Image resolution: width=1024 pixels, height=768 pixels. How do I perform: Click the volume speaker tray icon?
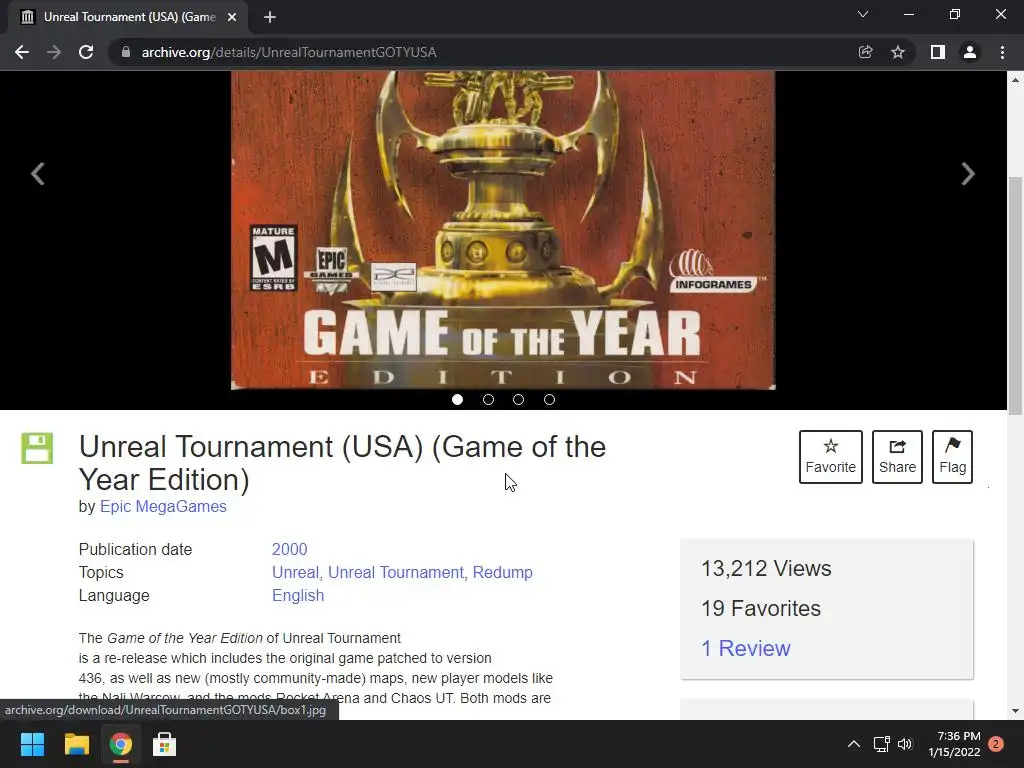[x=904, y=744]
